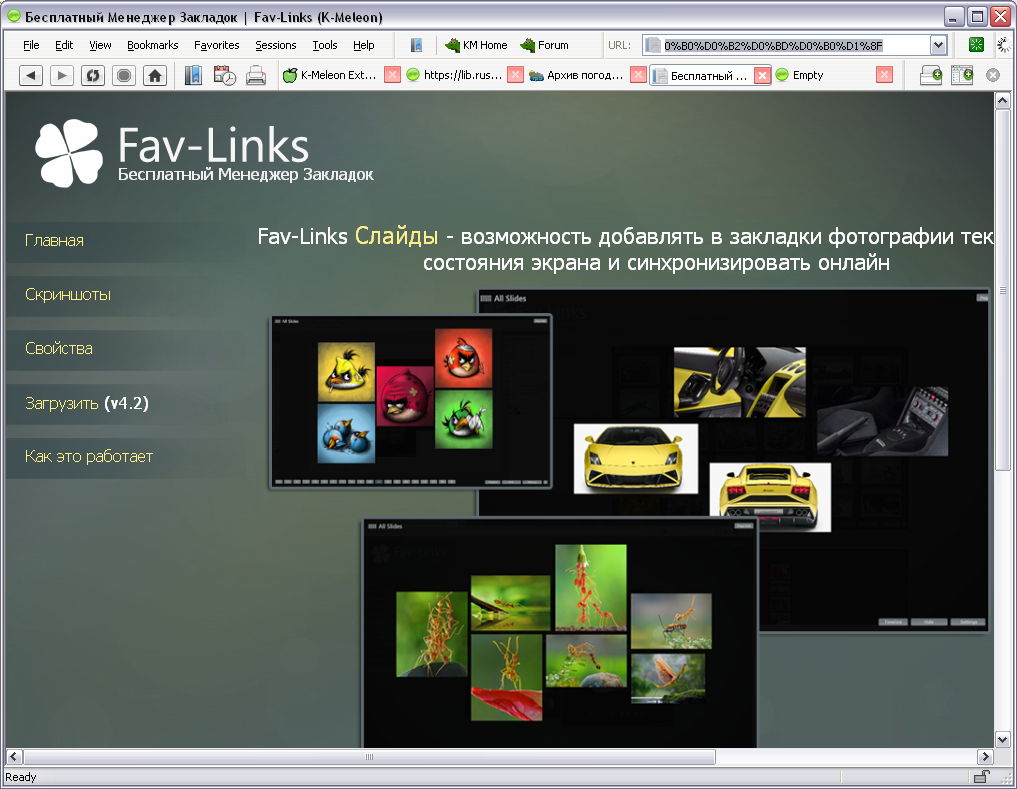Click horizontal scrollbar left arrow
This screenshot has height=789, width=1017.
14,757
